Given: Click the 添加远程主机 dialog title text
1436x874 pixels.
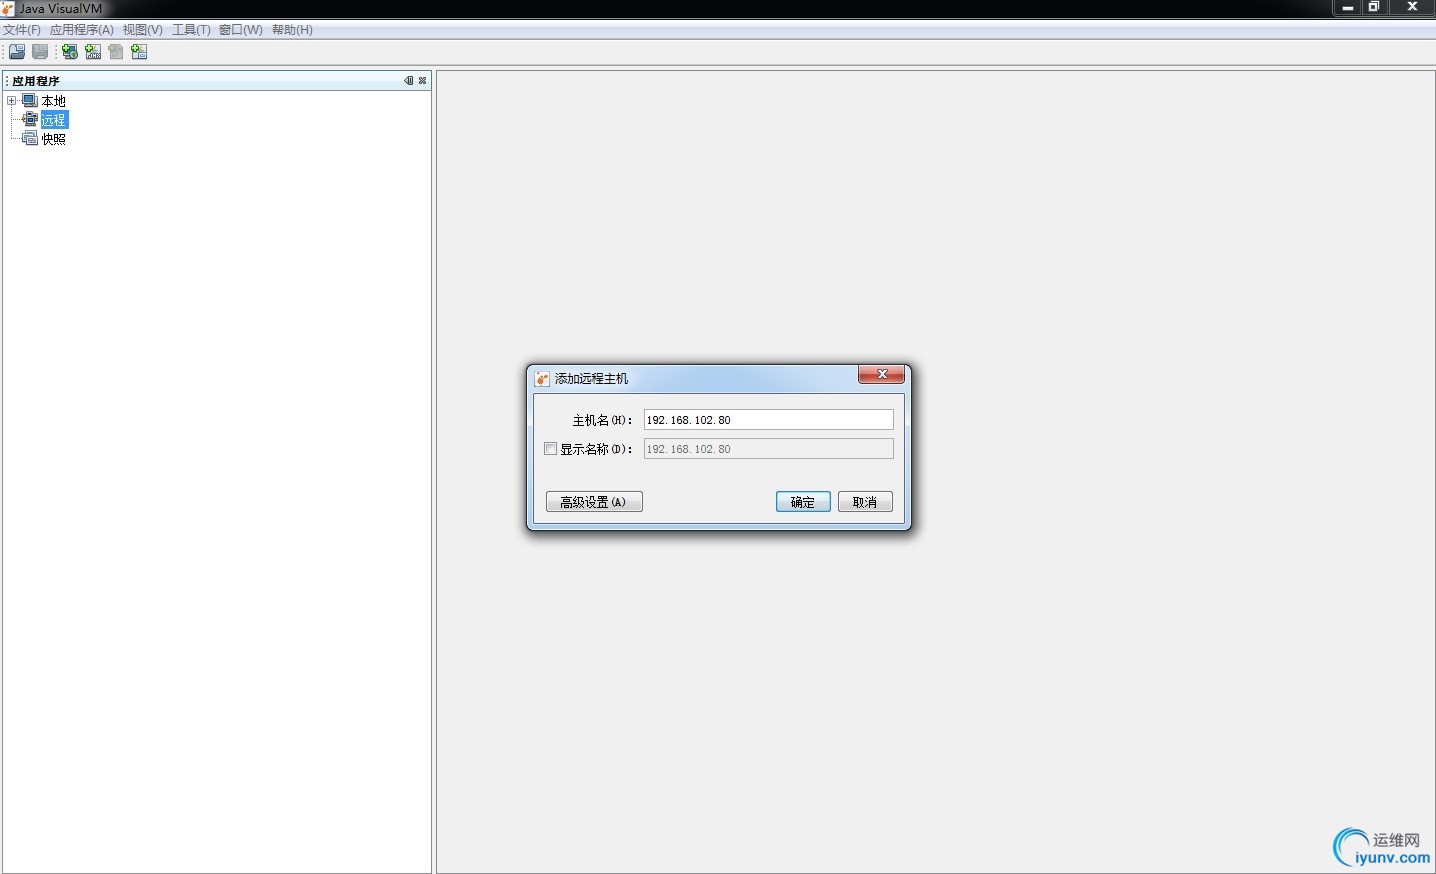Looking at the screenshot, I should 592,378.
